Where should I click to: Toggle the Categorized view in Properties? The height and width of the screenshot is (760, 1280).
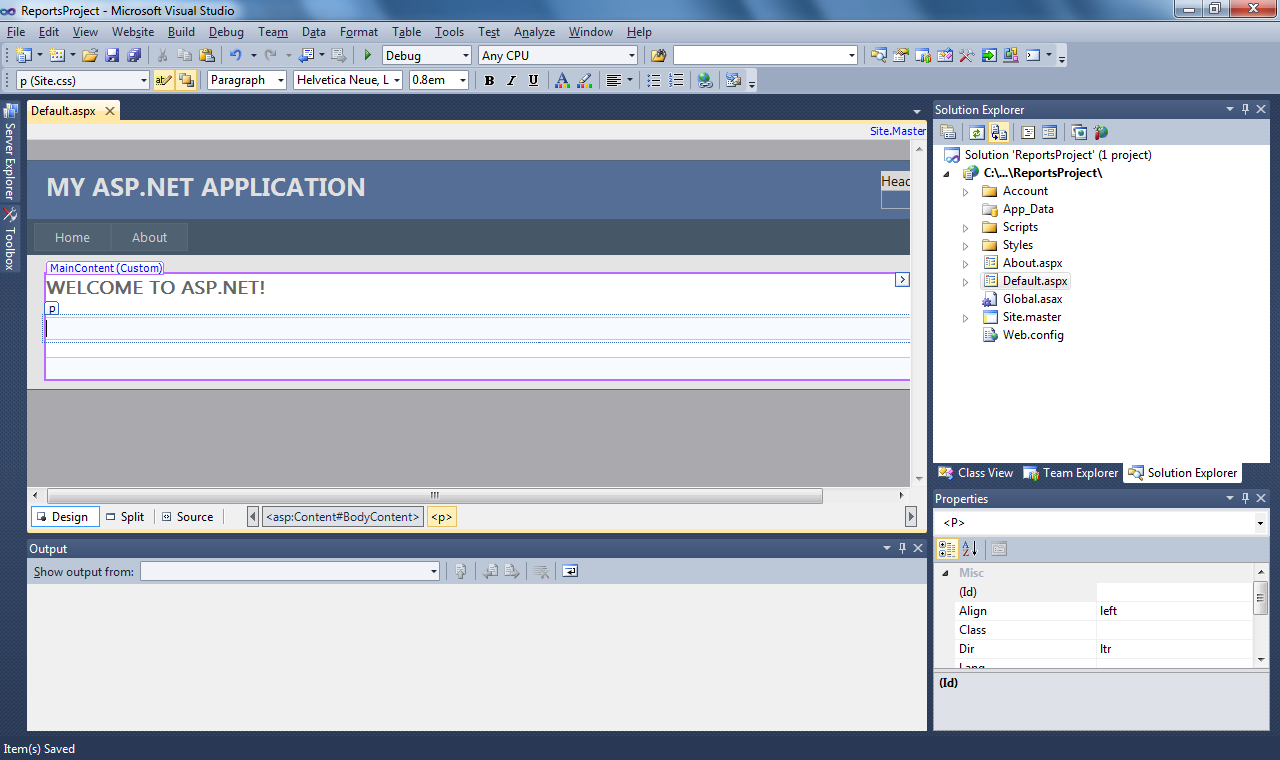pos(947,548)
